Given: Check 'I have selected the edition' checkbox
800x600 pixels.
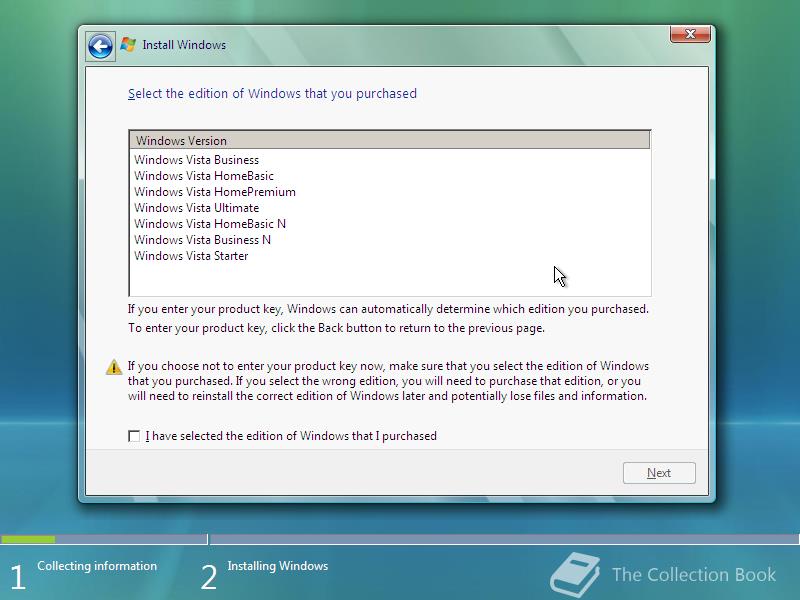Looking at the screenshot, I should (134, 436).
